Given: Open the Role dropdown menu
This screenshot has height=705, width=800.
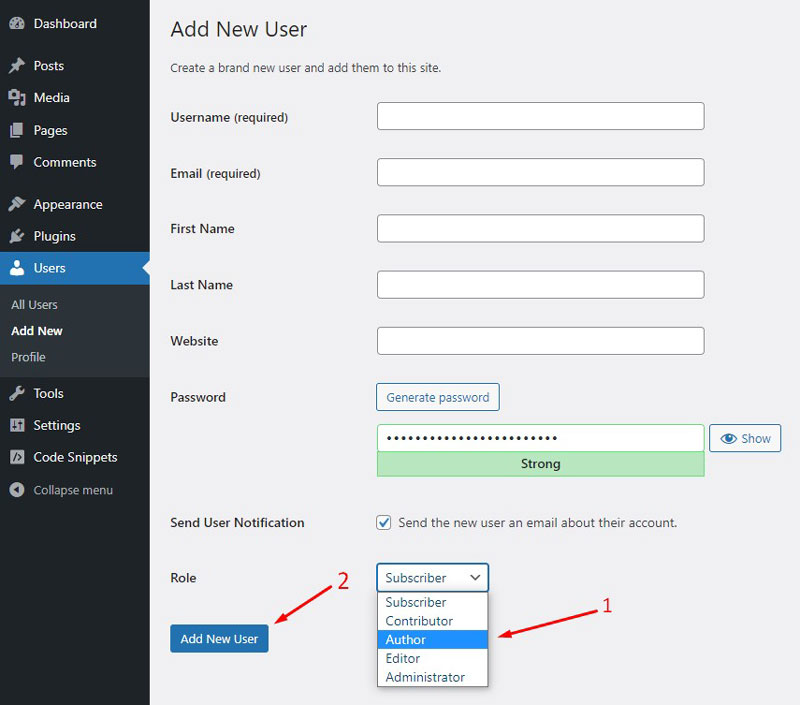Looking at the screenshot, I should pyautogui.click(x=432, y=577).
